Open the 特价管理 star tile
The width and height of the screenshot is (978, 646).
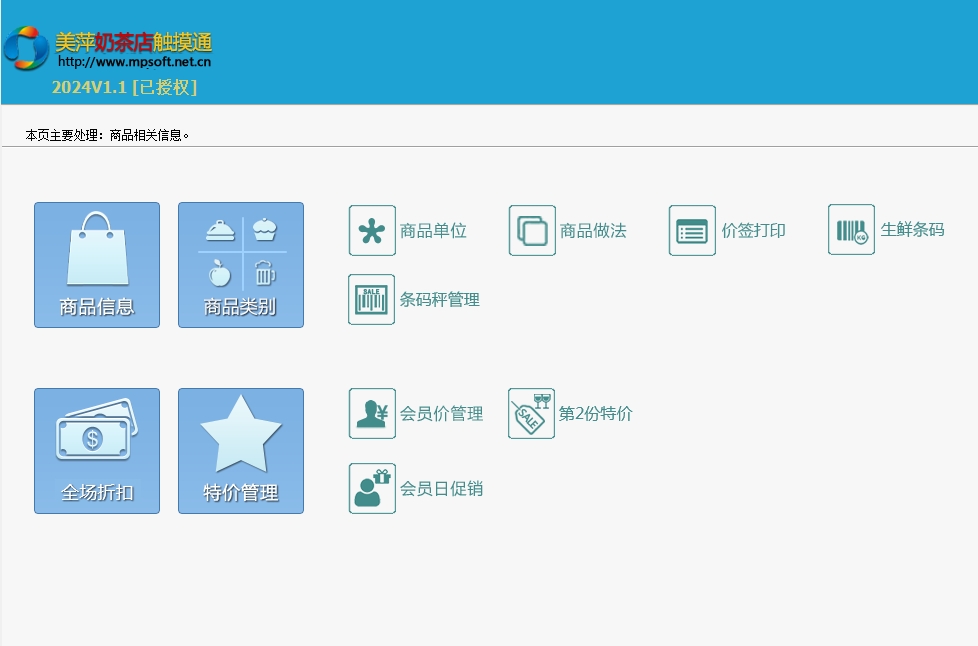241,451
